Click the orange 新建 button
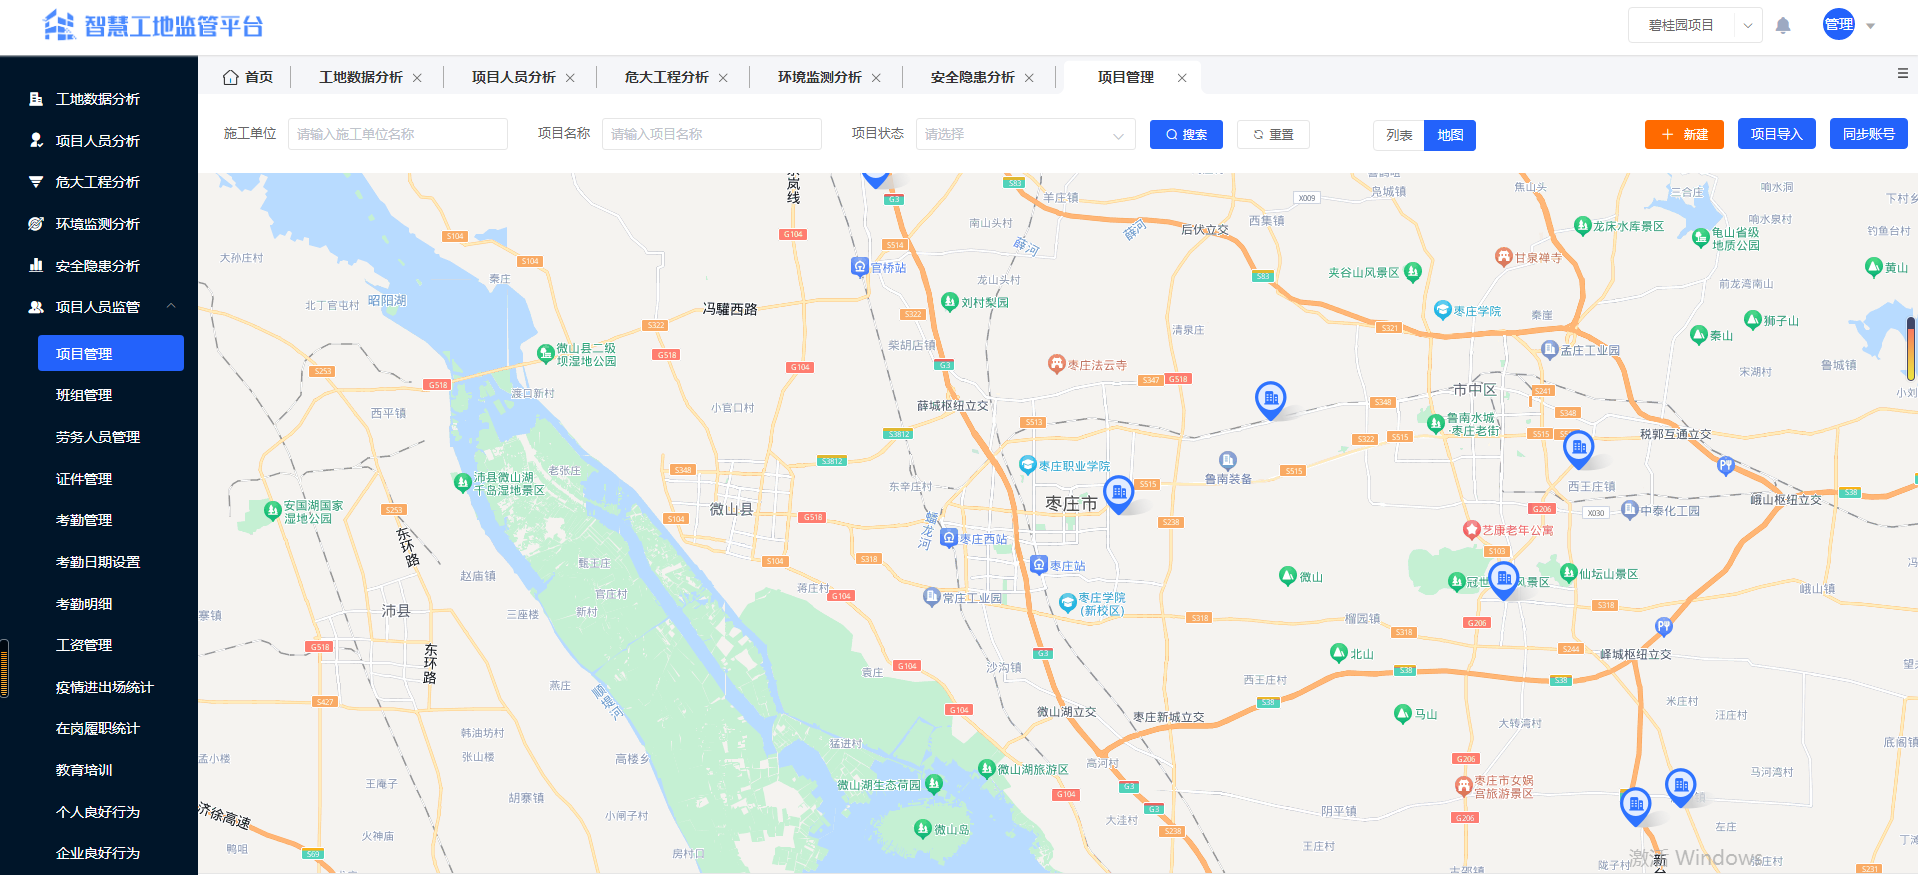 (1683, 134)
